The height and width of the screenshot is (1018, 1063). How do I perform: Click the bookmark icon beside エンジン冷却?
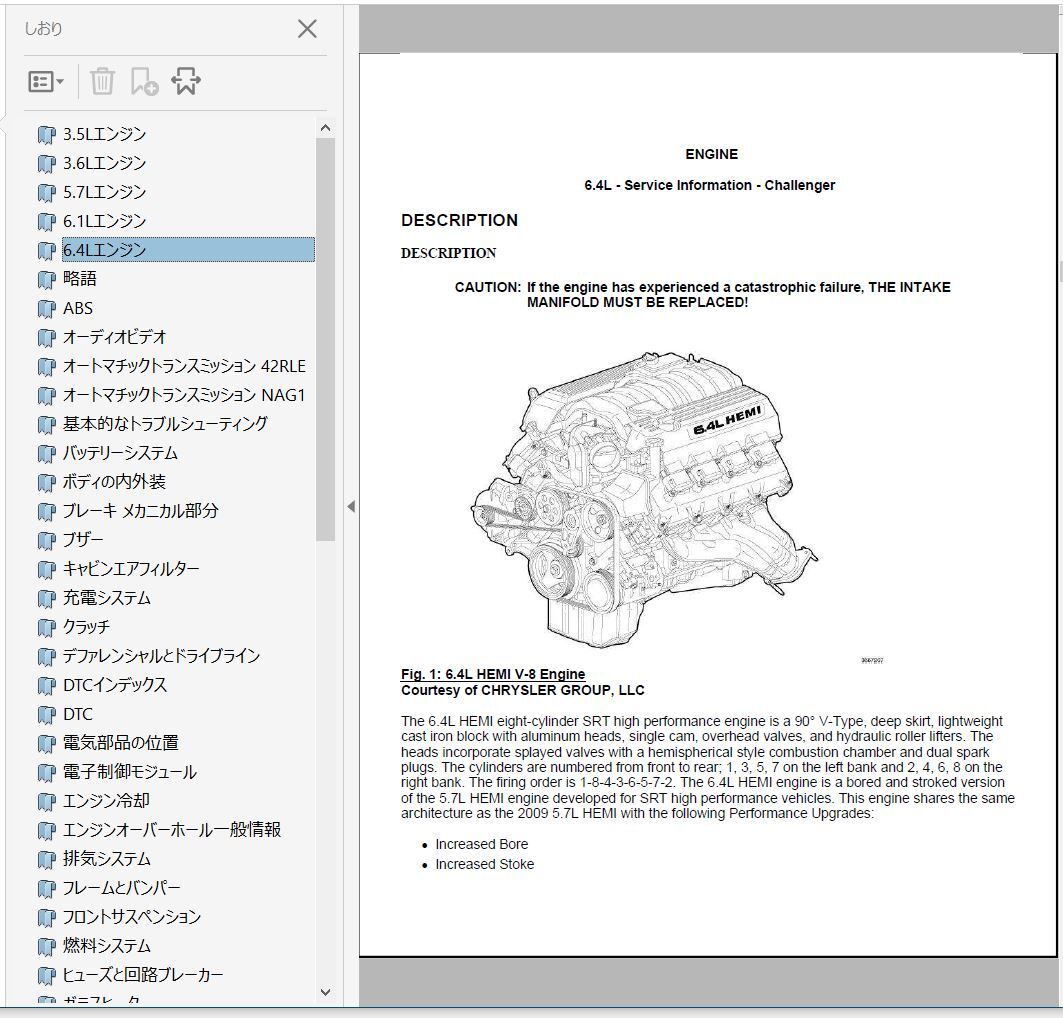point(46,802)
